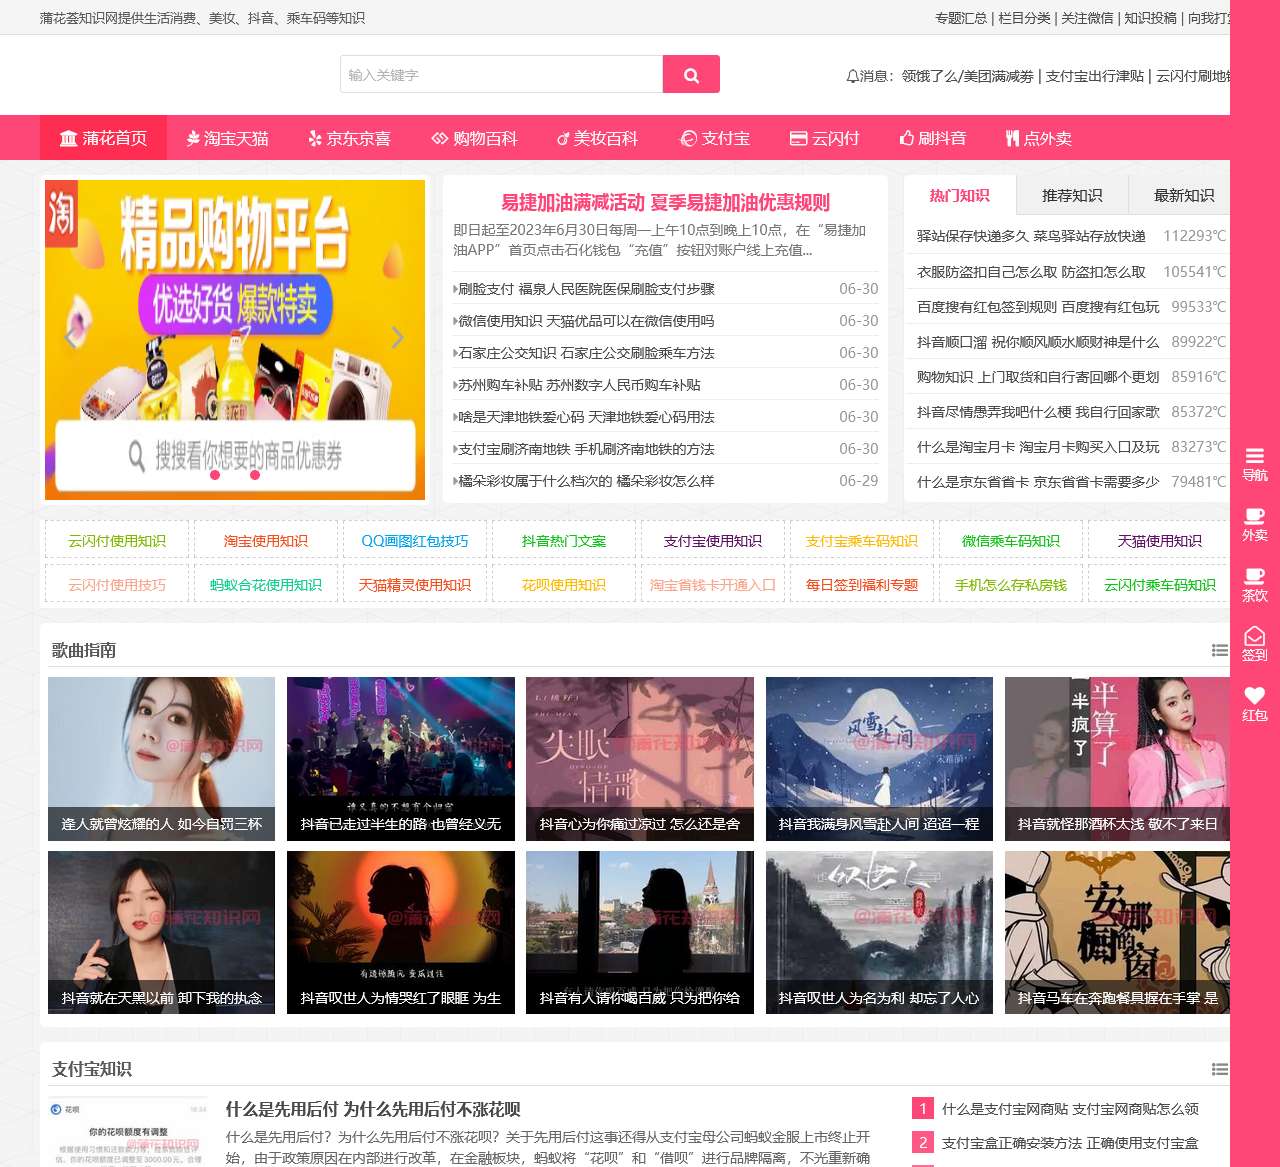Open hot article 什么是京东省省卡
1280x1167 pixels.
tap(1038, 482)
